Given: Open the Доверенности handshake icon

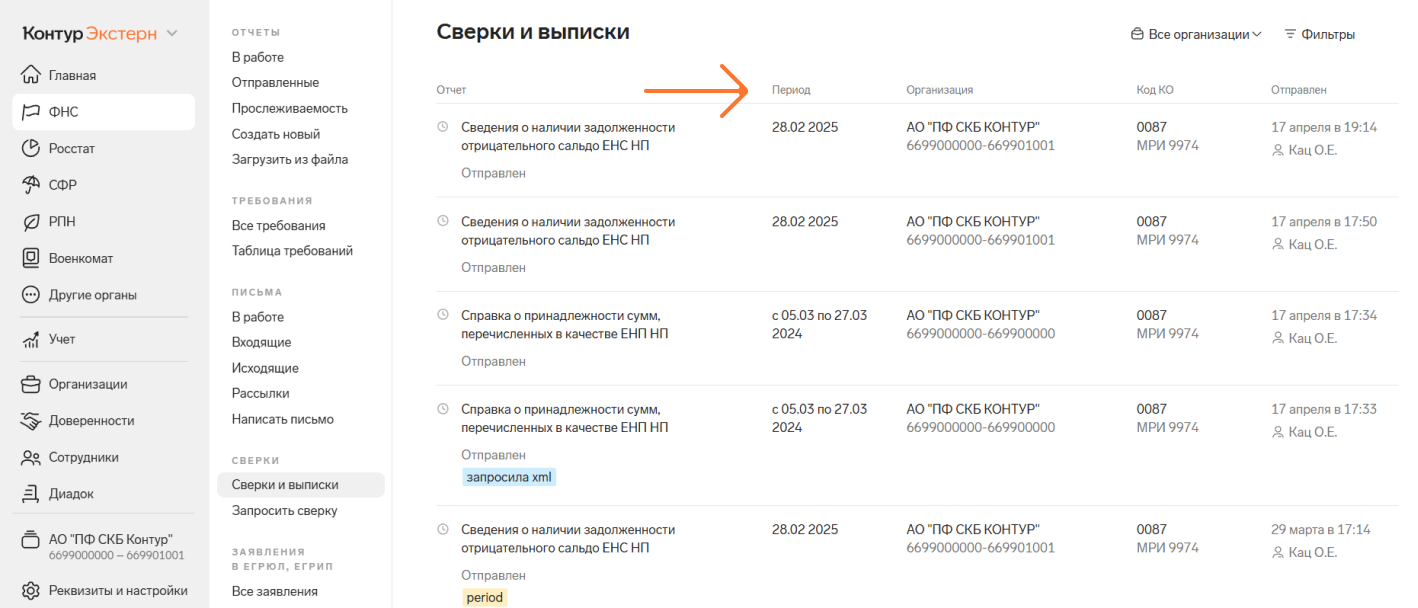Looking at the screenshot, I should pyautogui.click(x=30, y=421).
